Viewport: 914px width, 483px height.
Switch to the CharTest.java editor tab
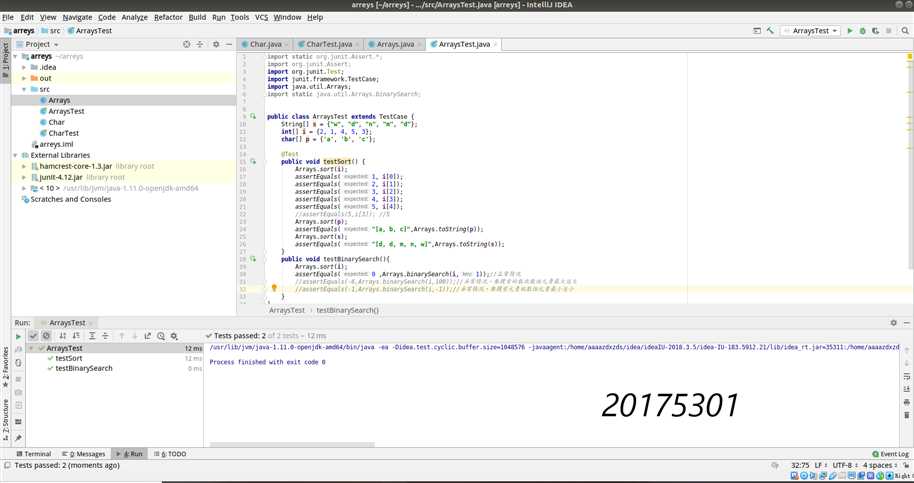(329, 44)
